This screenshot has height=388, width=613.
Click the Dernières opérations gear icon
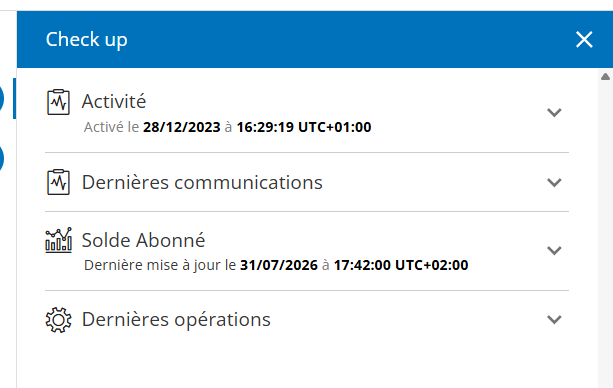[x=58, y=320]
